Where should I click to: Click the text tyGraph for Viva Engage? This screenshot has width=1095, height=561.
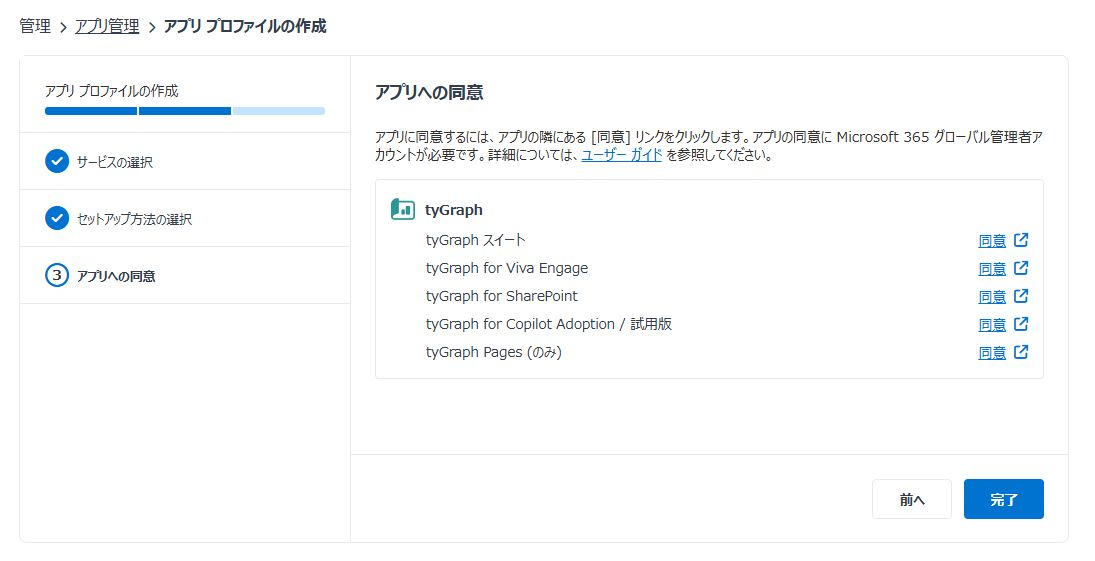tap(507, 268)
